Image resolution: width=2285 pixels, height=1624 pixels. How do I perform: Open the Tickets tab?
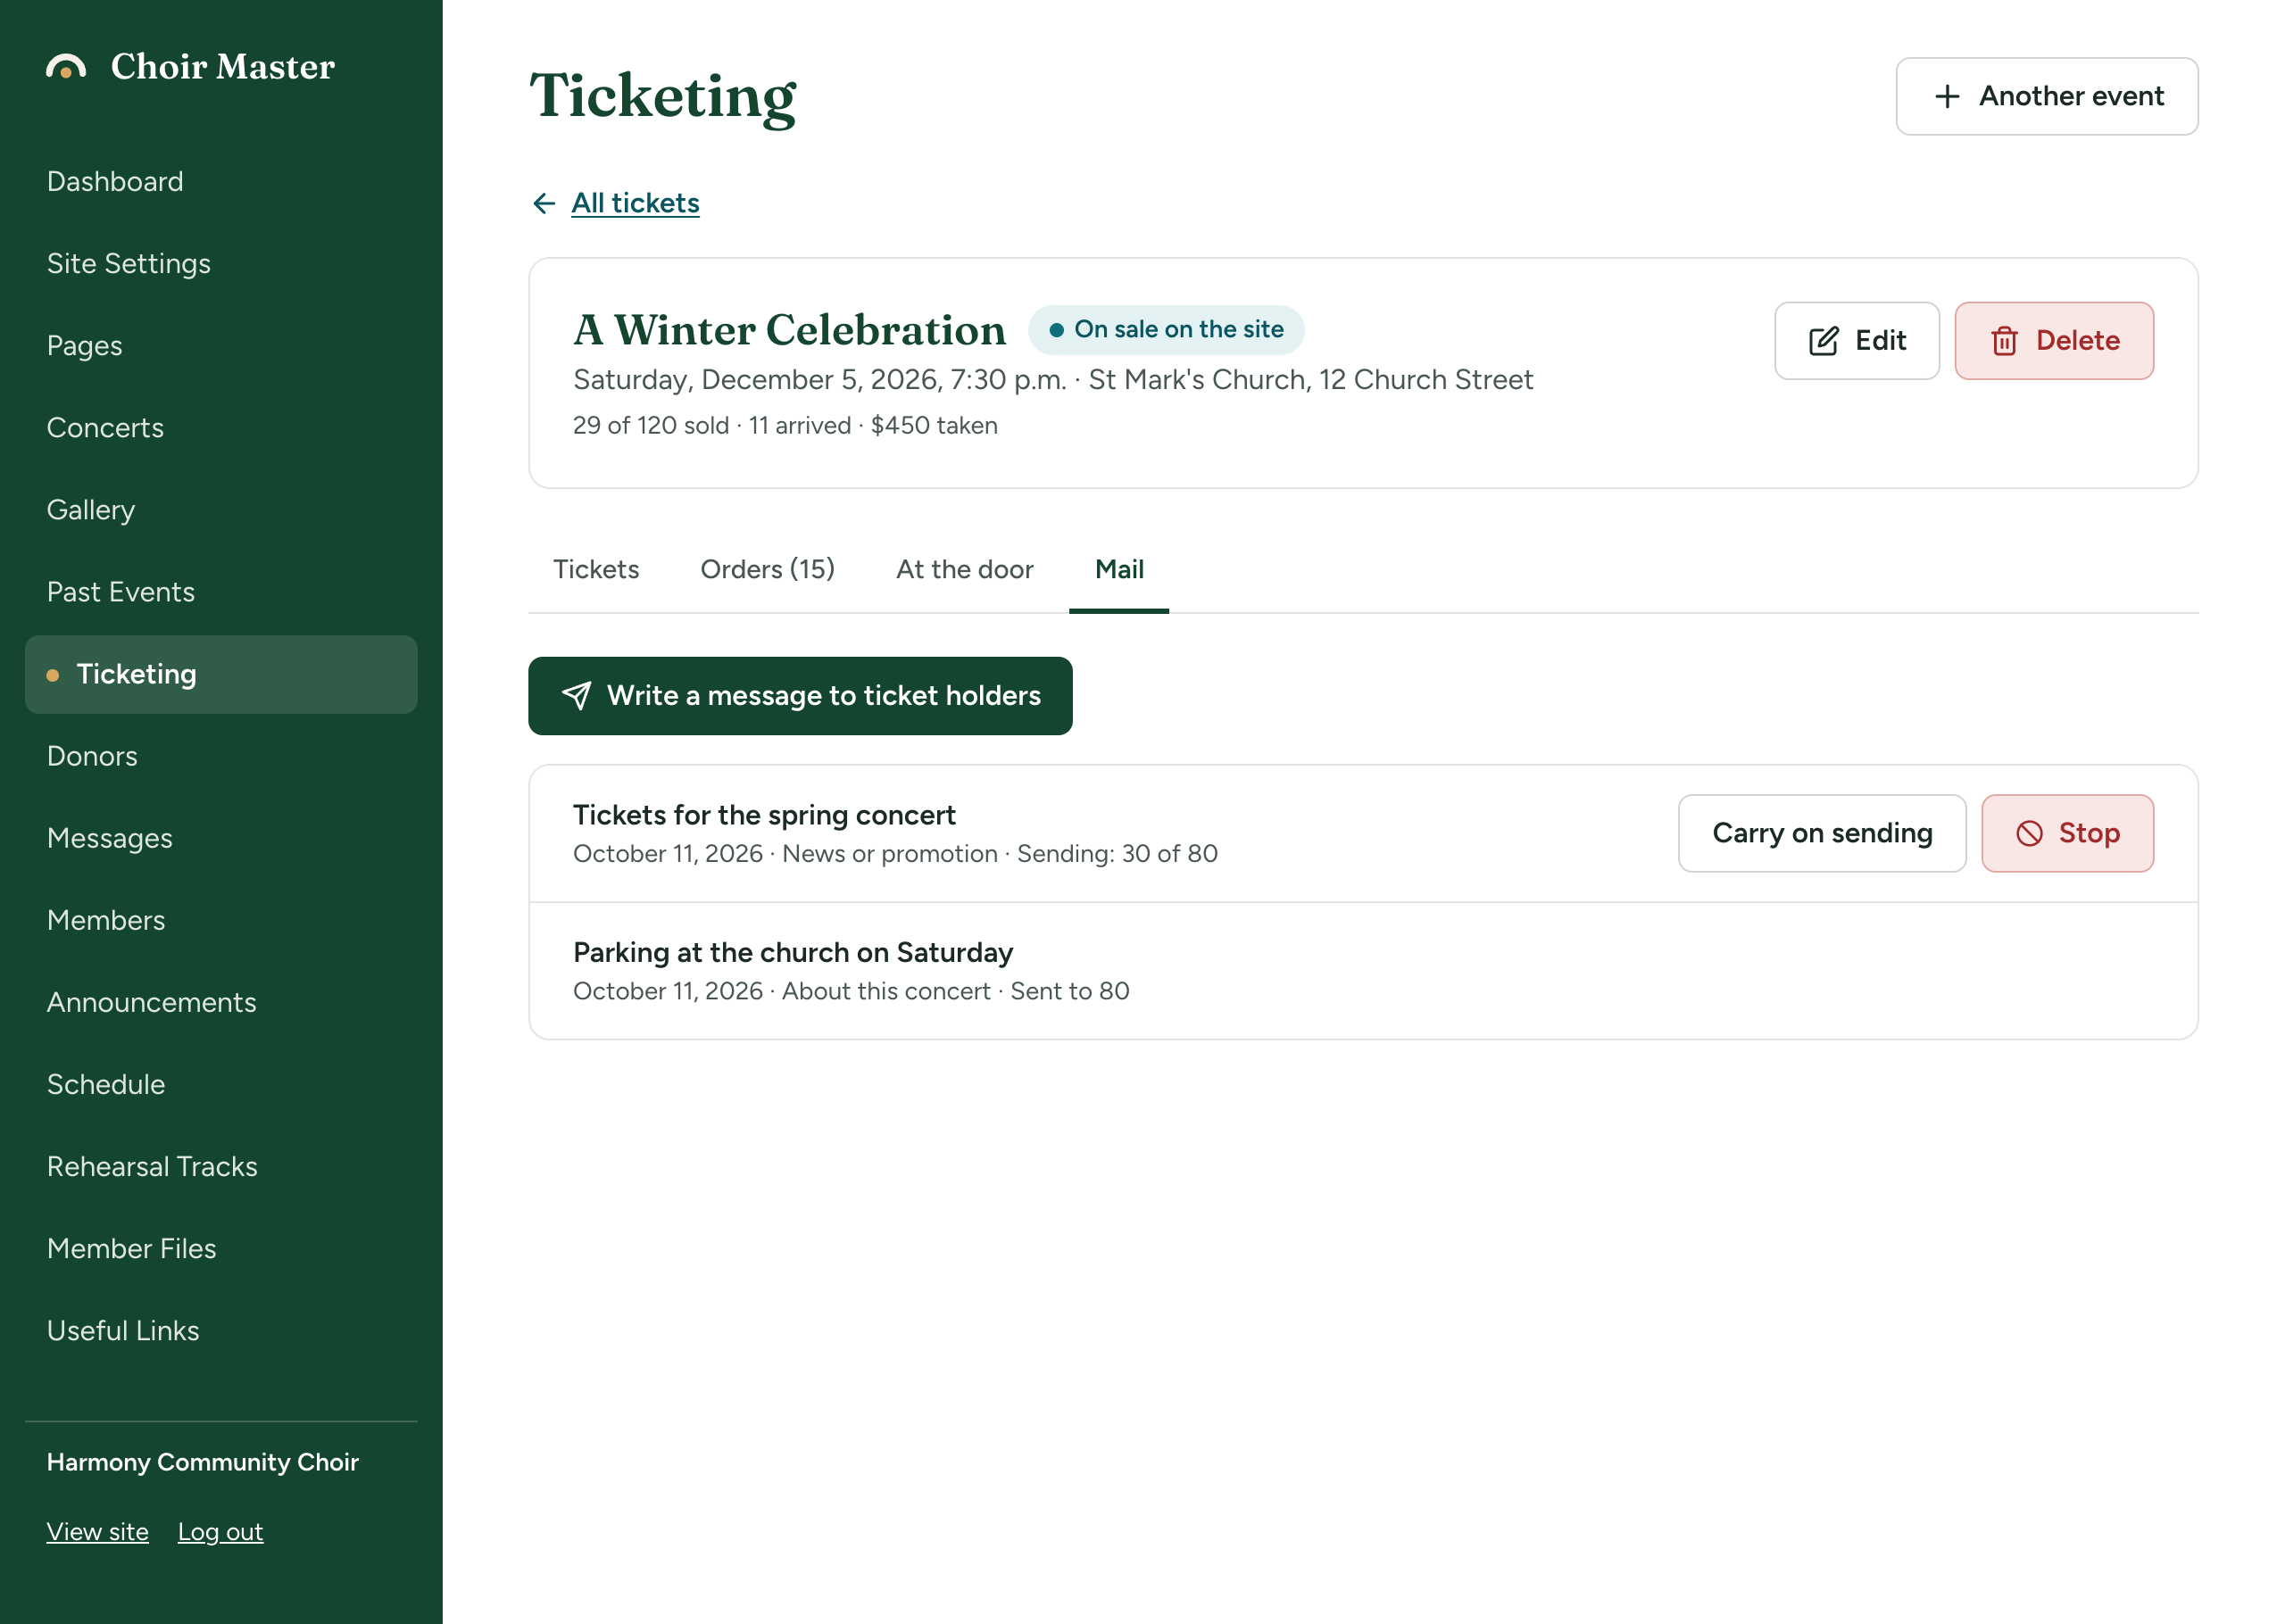(x=596, y=570)
